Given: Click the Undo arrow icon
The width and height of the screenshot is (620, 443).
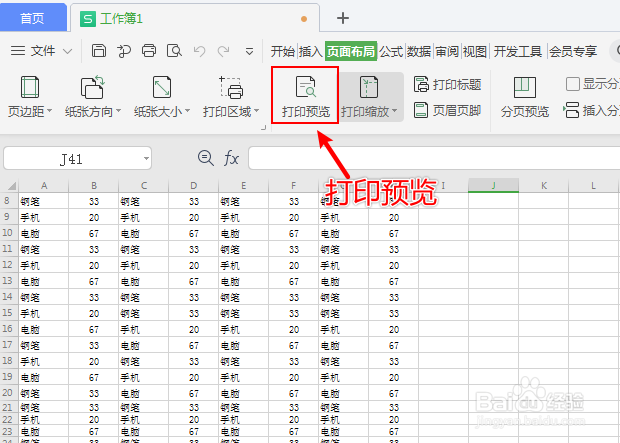Looking at the screenshot, I should click(x=199, y=51).
